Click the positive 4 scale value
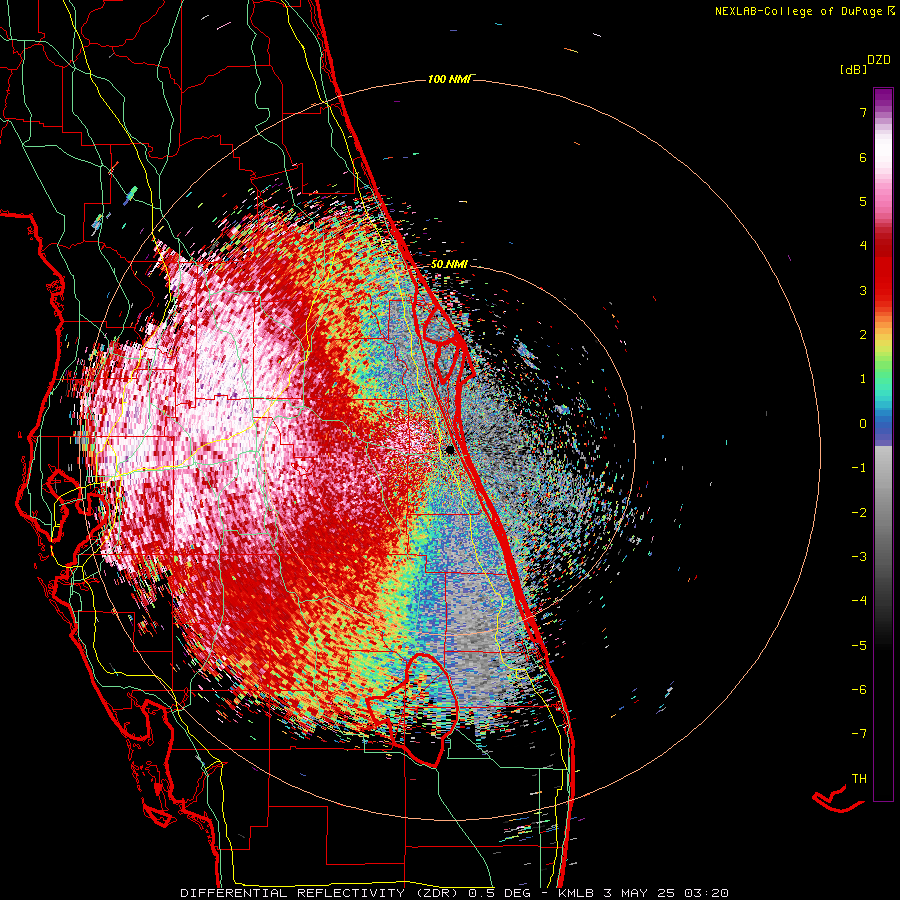The image size is (900, 900). coord(863,246)
